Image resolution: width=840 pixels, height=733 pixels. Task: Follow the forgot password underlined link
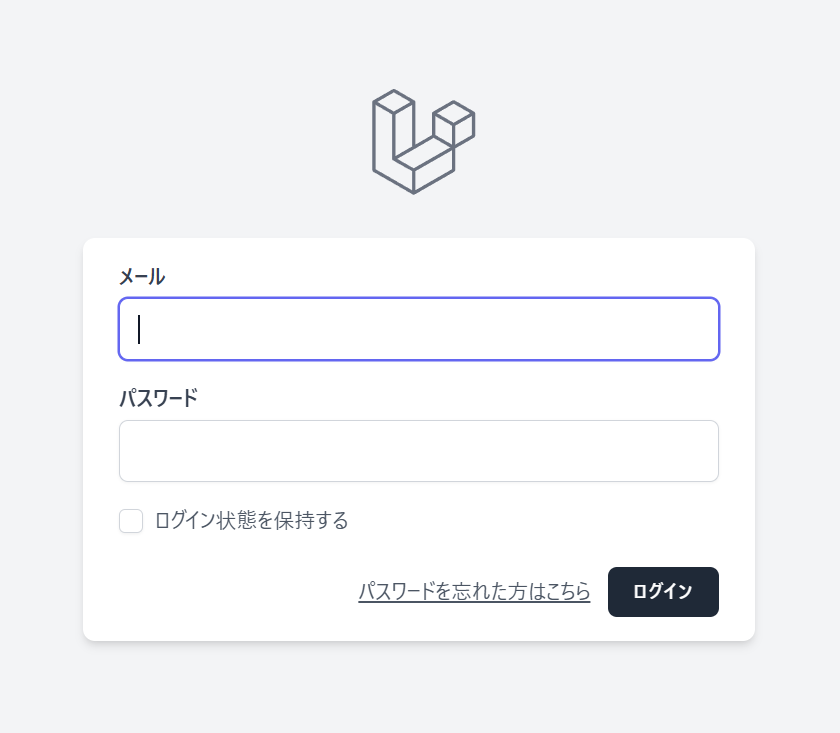tap(474, 592)
